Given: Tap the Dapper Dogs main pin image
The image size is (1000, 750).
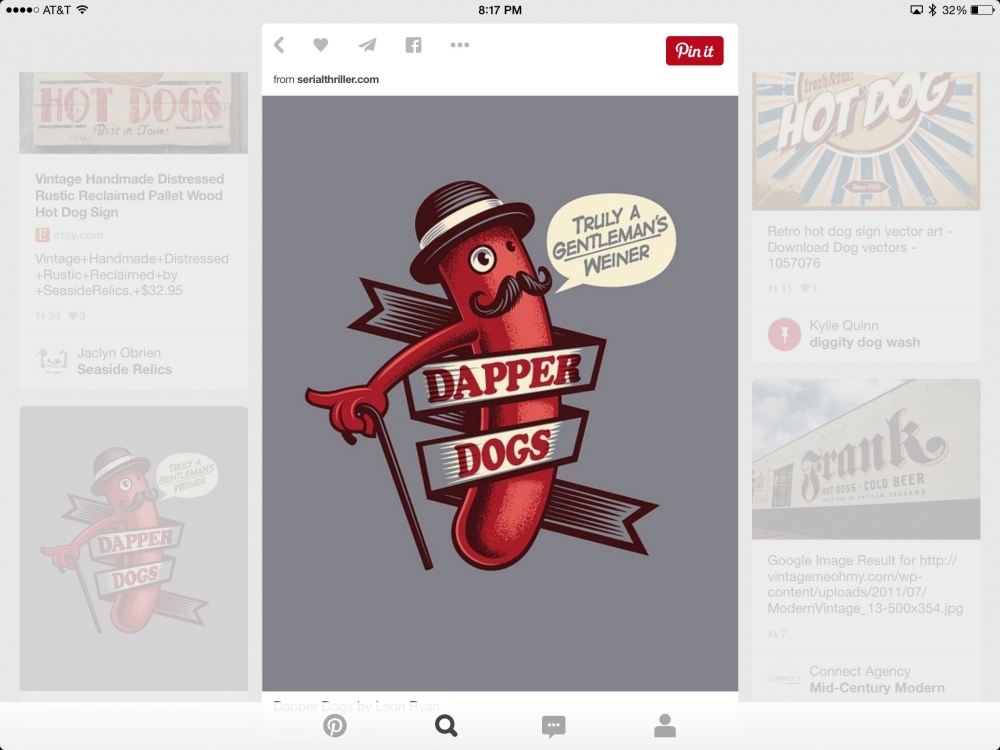Looking at the screenshot, I should click(x=500, y=392).
